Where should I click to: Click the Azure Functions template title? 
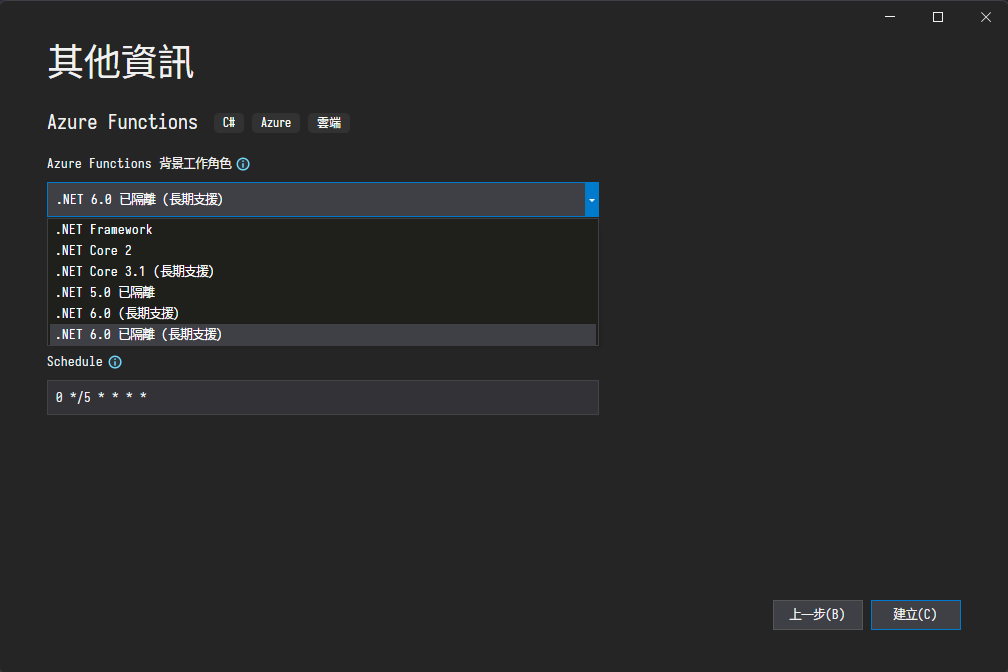point(122,122)
